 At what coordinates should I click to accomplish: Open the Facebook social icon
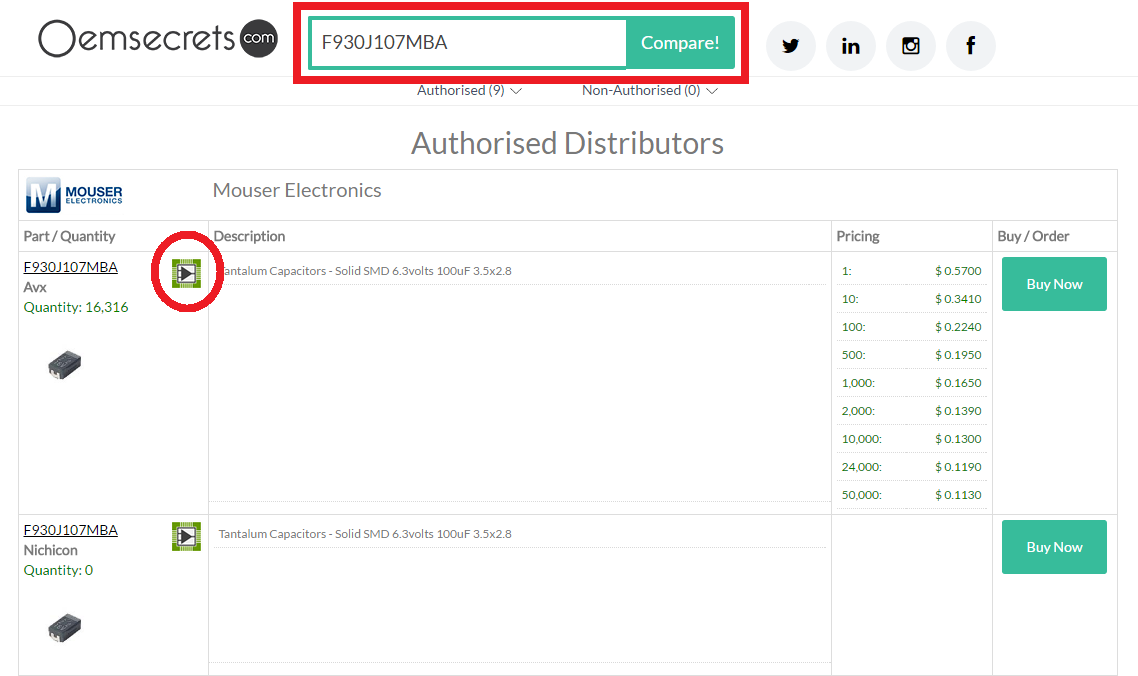[x=970, y=46]
